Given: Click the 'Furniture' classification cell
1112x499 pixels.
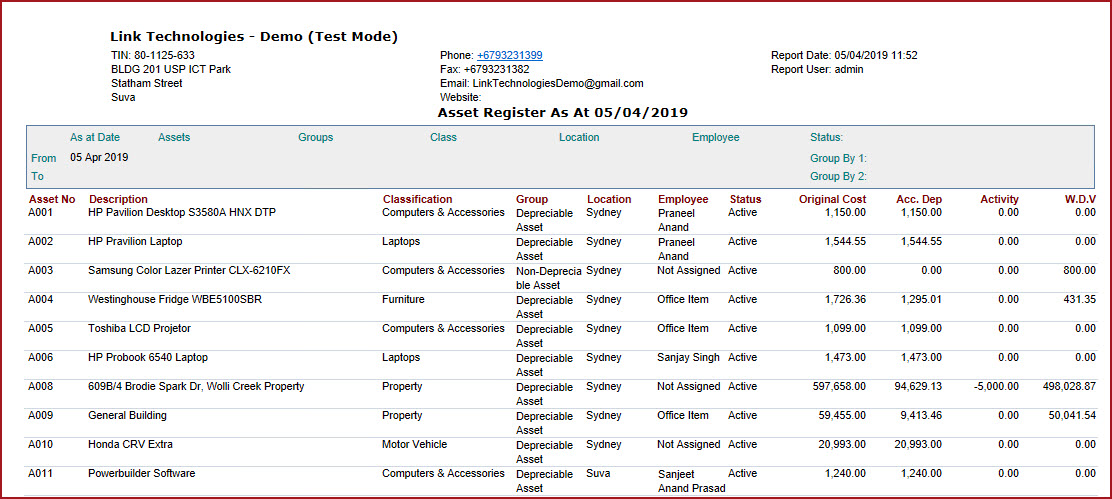Looking at the screenshot, I should [404, 299].
